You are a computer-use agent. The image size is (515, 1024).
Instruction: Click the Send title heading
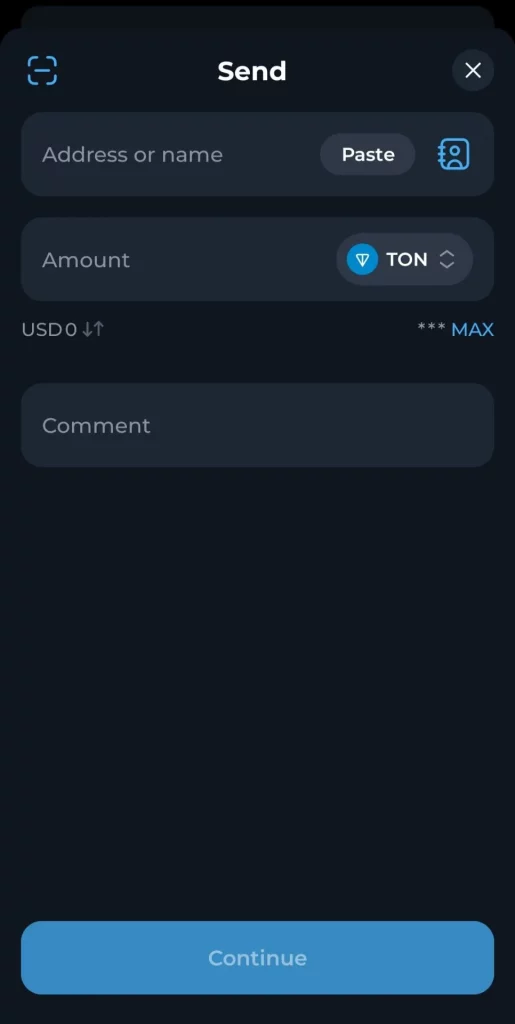click(x=252, y=71)
